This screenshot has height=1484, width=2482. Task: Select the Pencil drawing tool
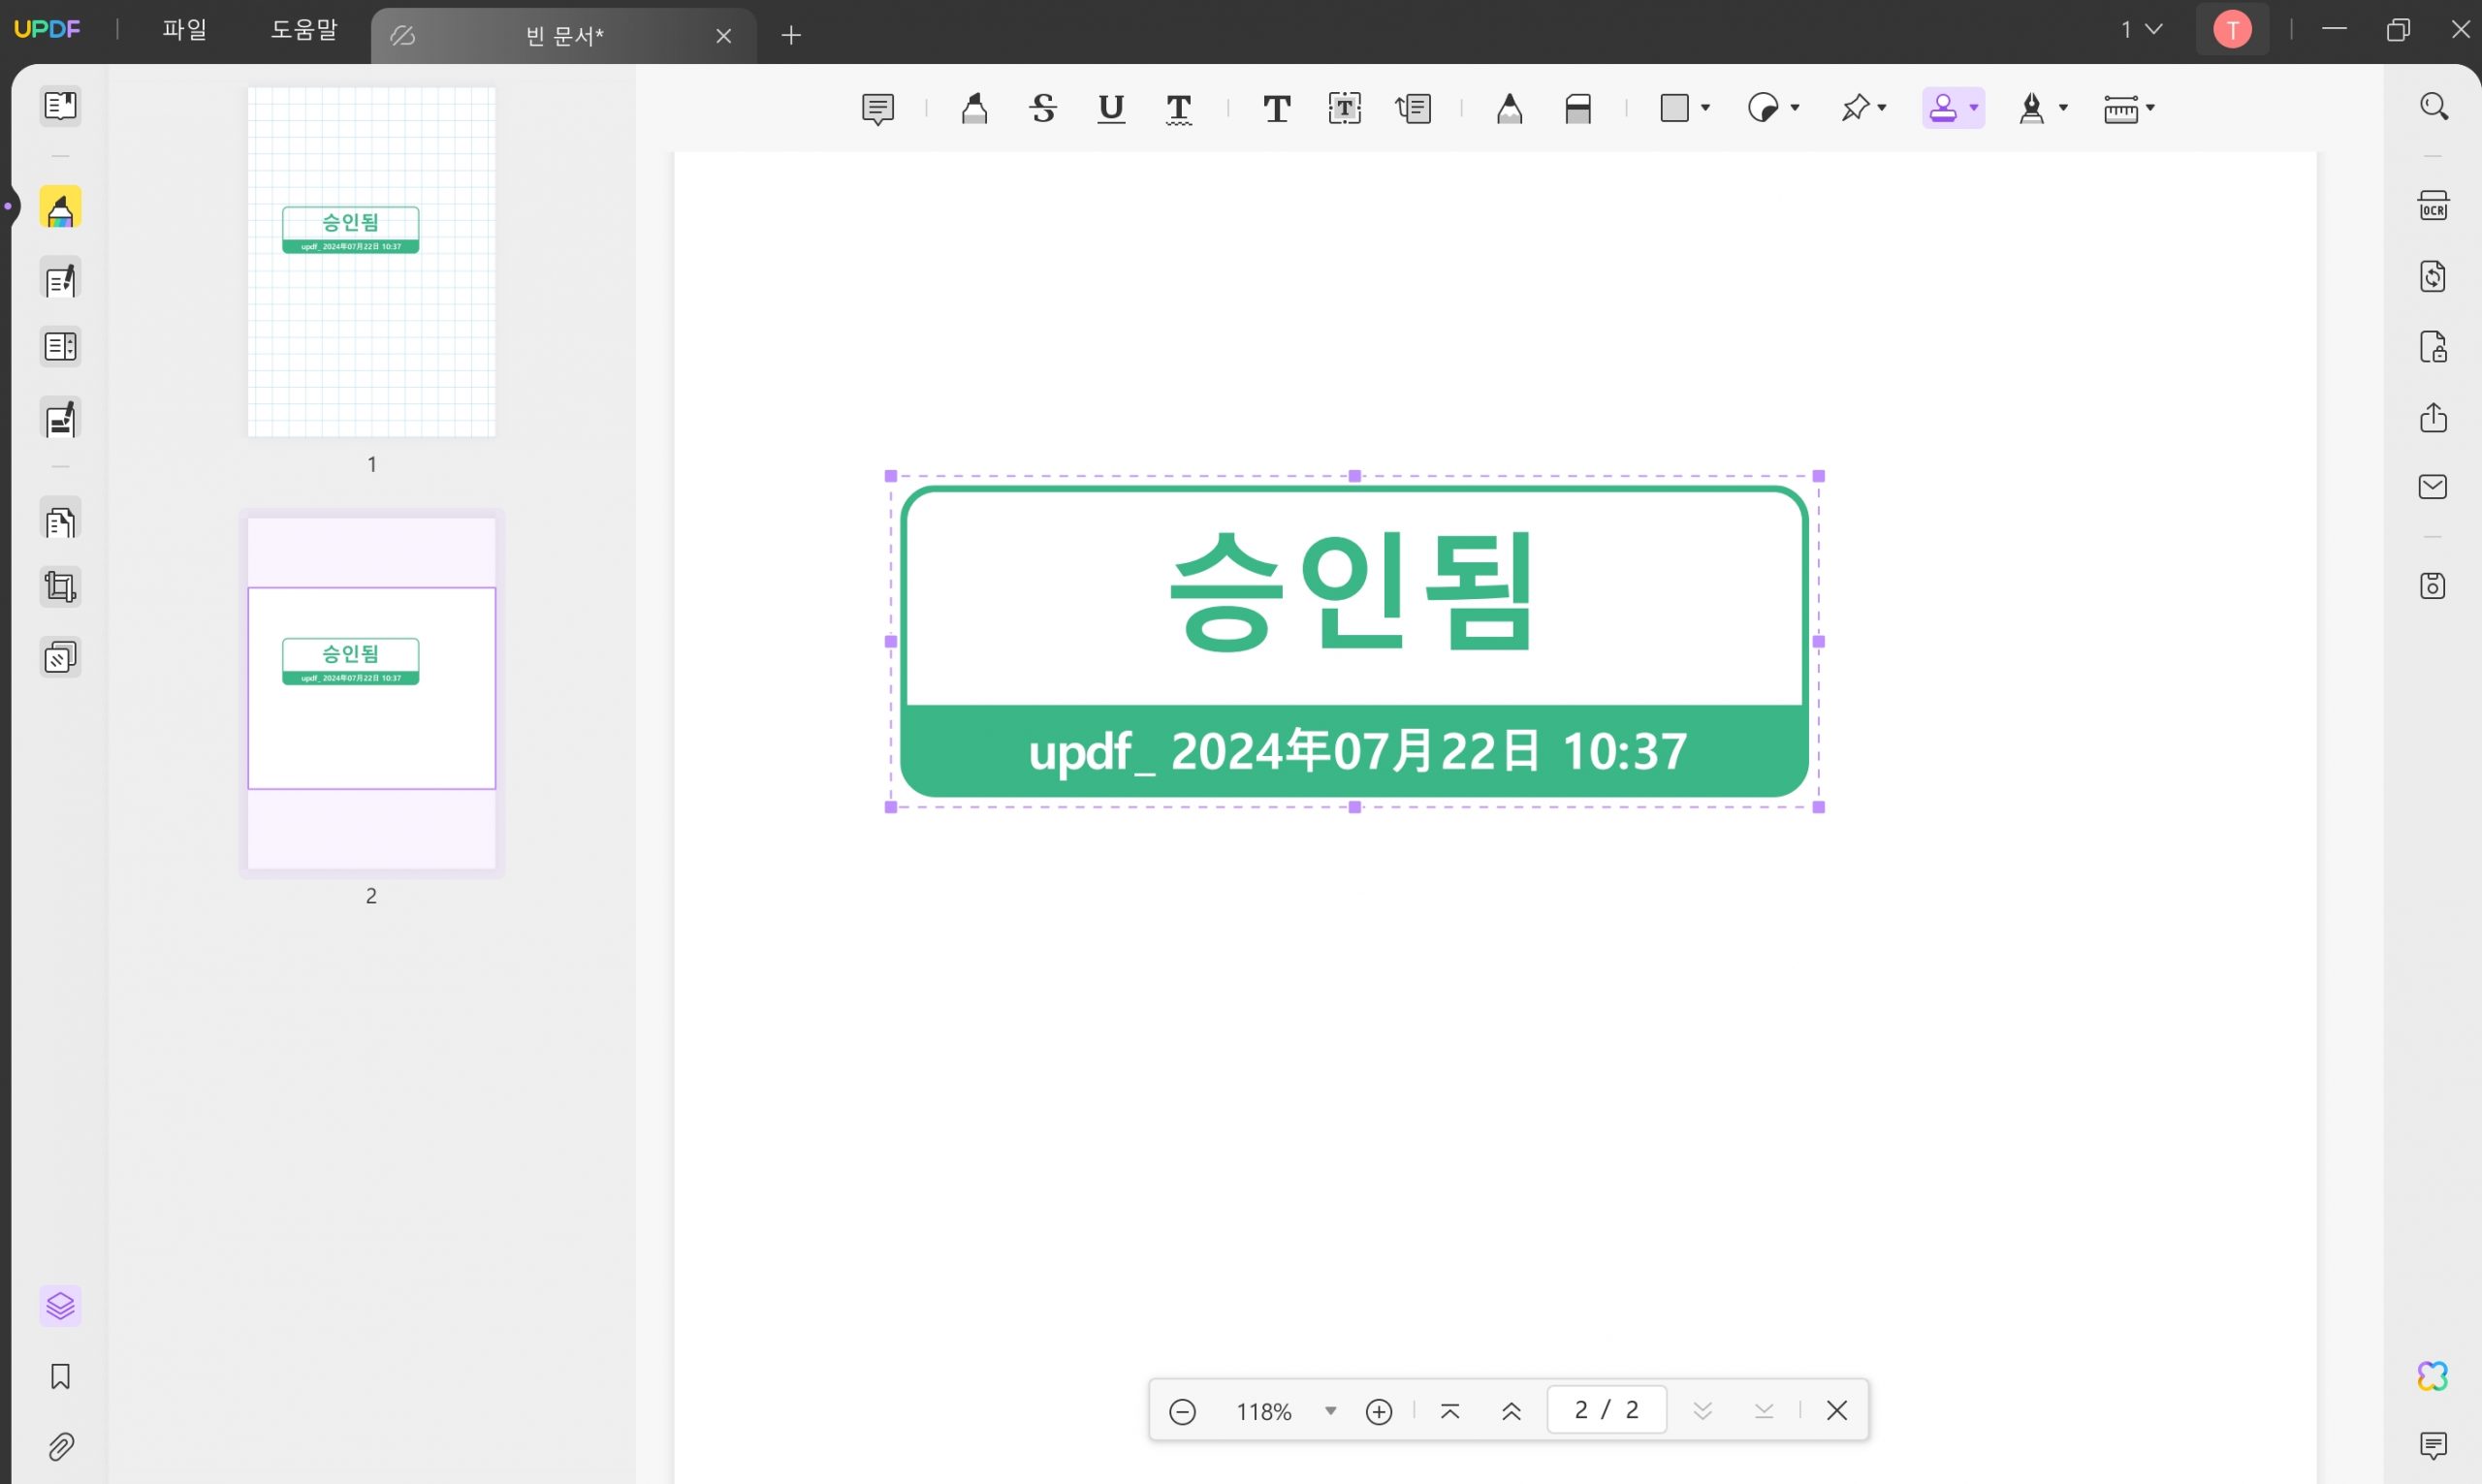(1509, 108)
